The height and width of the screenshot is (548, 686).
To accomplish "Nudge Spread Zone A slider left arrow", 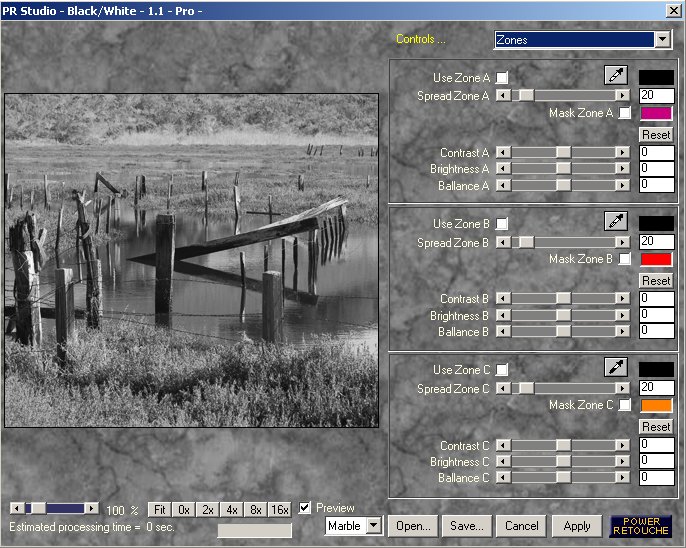I will tap(504, 95).
